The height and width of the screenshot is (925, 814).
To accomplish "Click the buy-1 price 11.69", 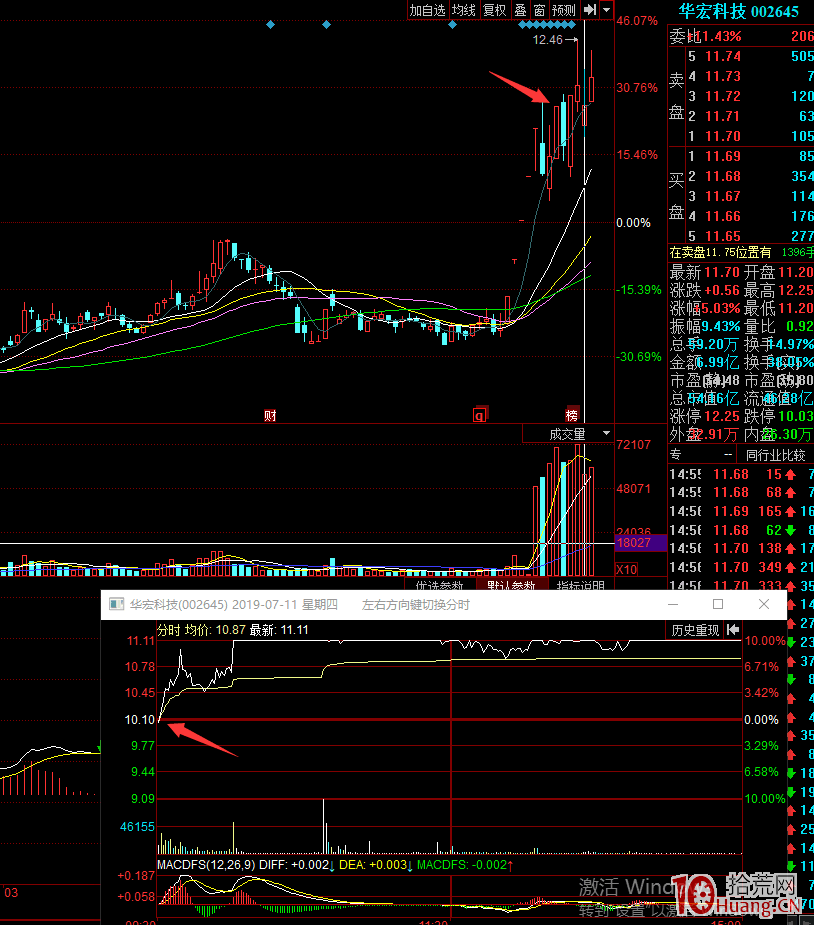I will point(723,156).
